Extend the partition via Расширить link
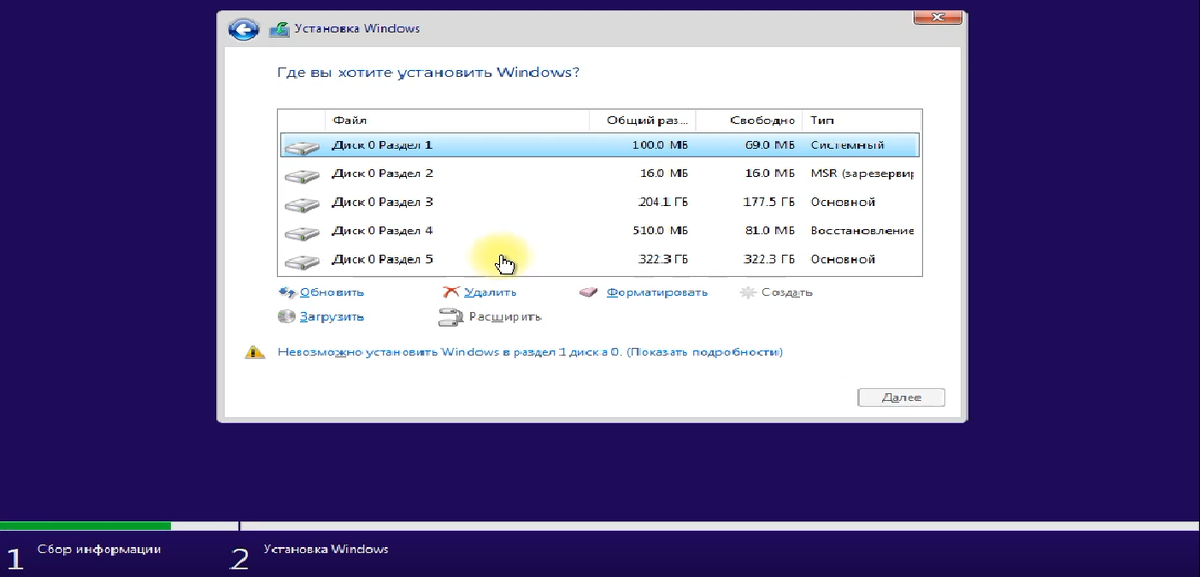Image resolution: width=1200 pixels, height=577 pixels. 505,317
